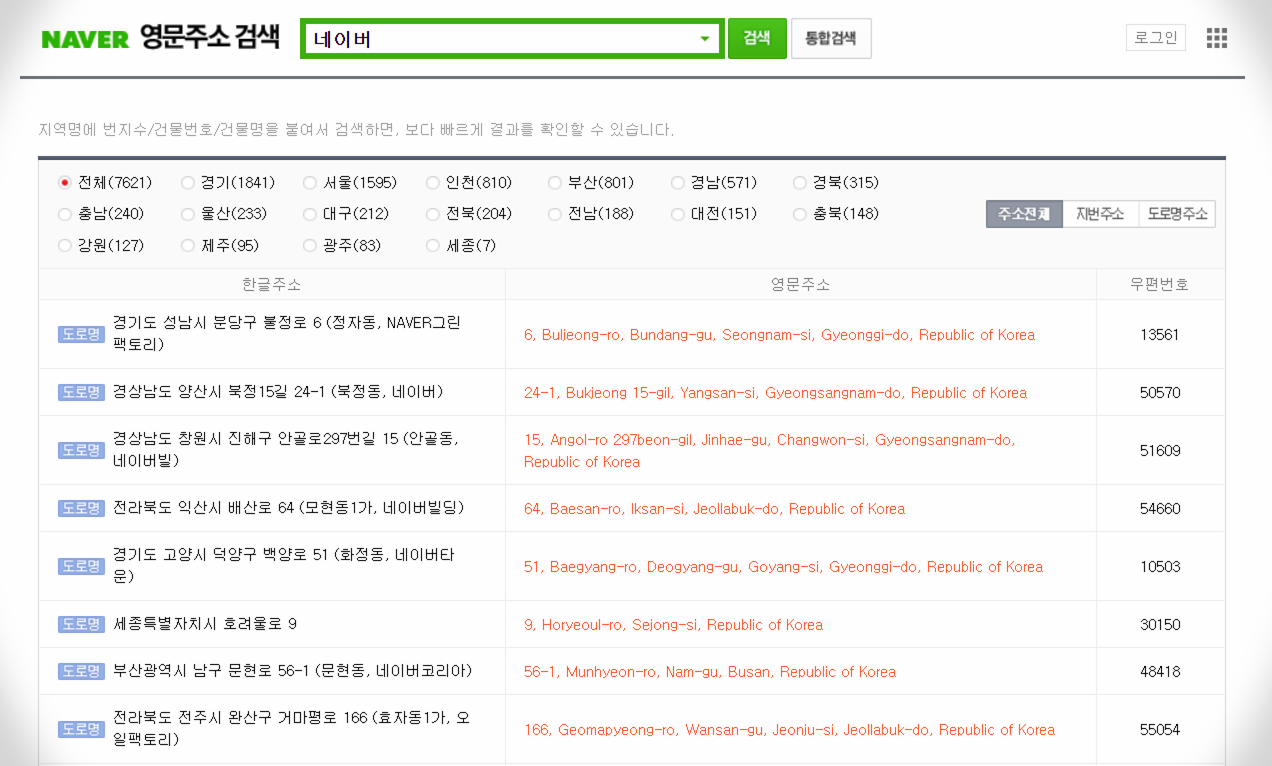
Task: Click the NAVER logo
Action: coord(85,39)
